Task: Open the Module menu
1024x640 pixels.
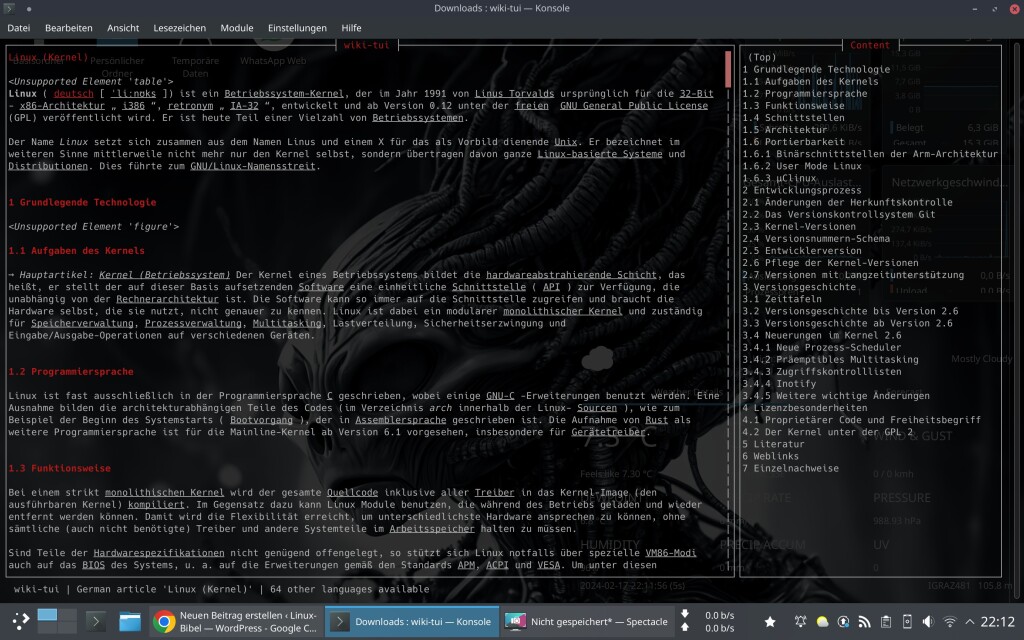Action: coord(236,28)
